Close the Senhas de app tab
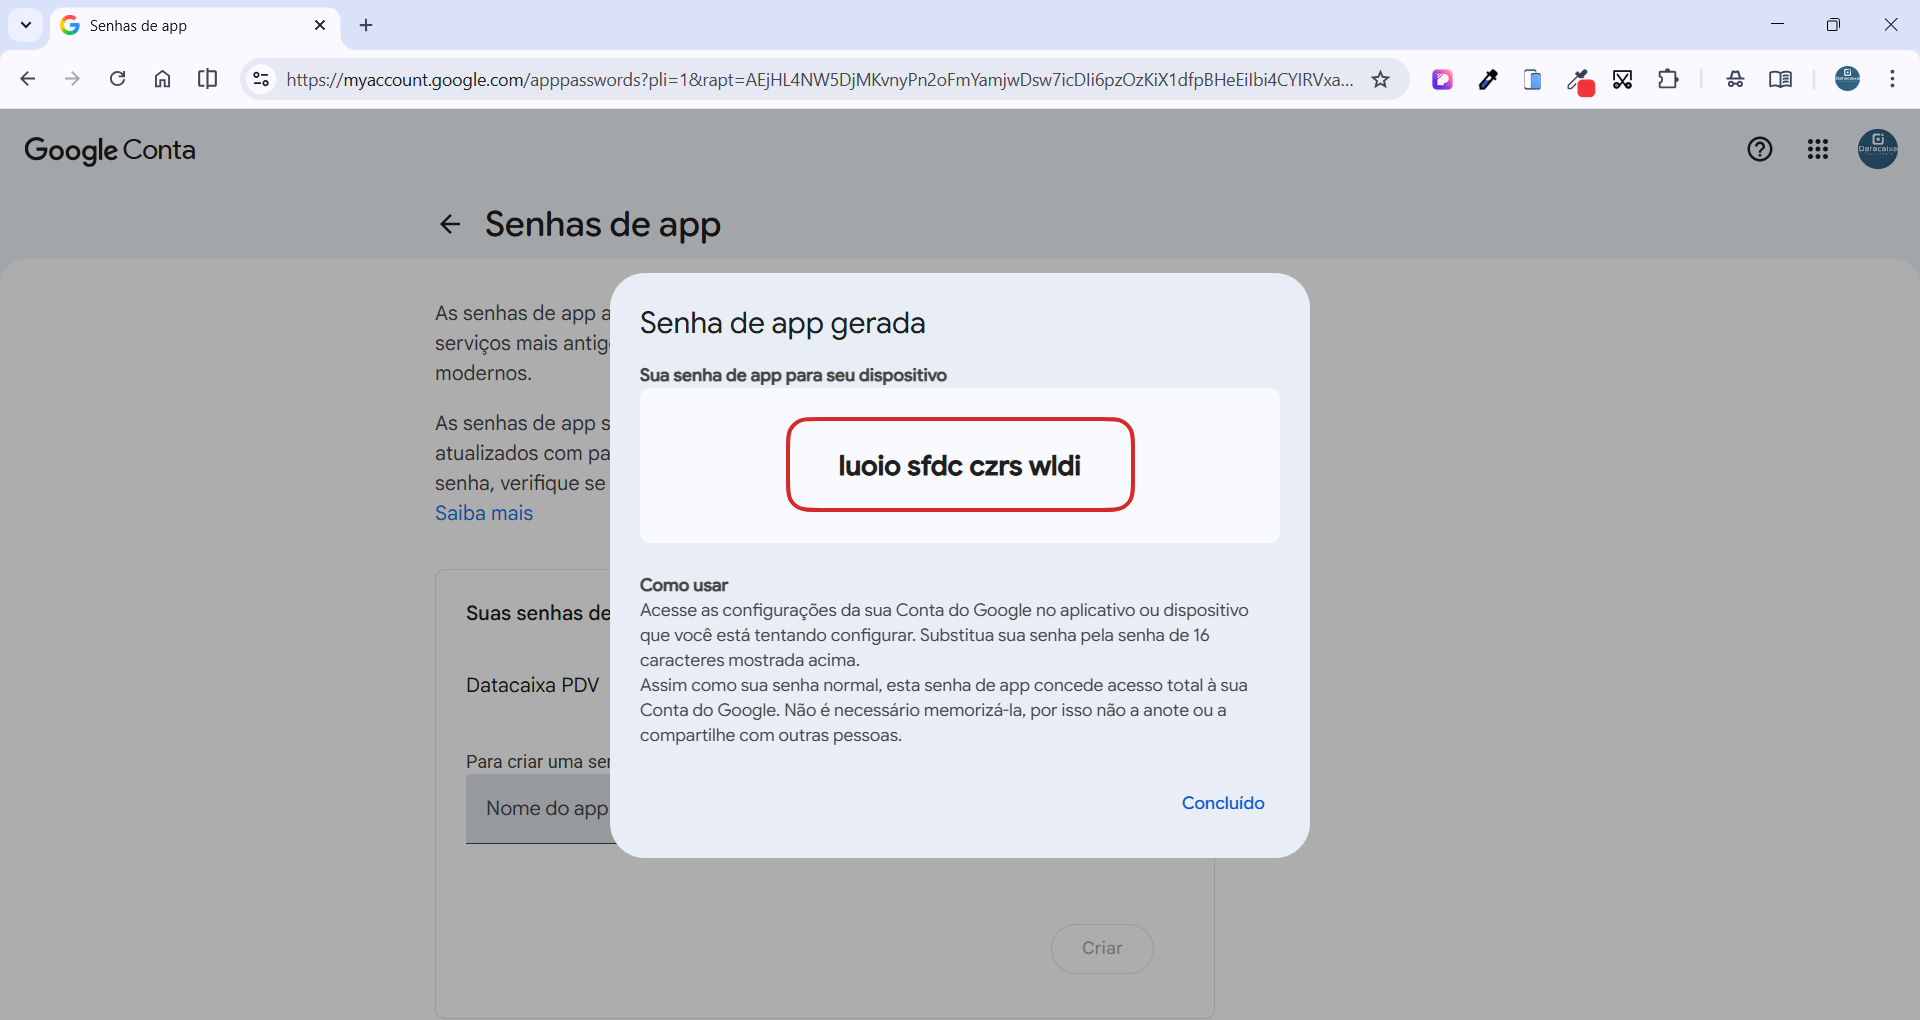Viewport: 1920px width, 1020px height. tap(320, 25)
